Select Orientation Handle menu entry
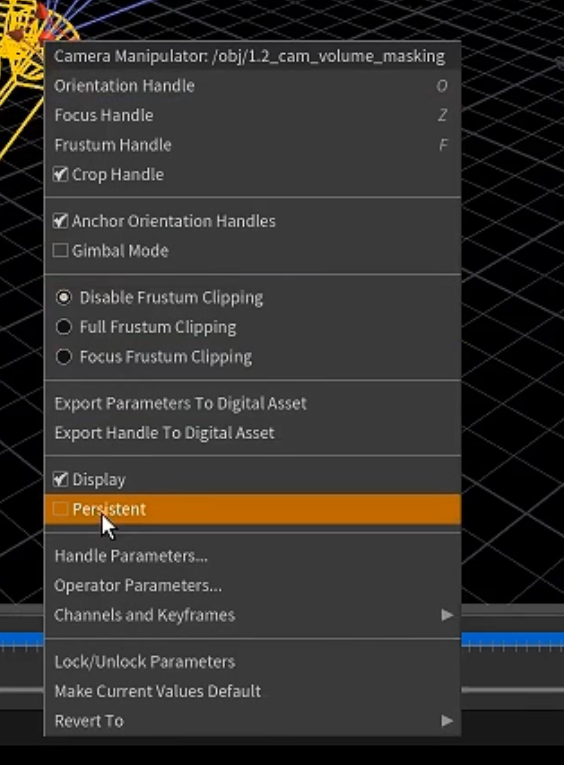Screen dimensions: 564x765 pyautogui.click(x=253, y=86)
